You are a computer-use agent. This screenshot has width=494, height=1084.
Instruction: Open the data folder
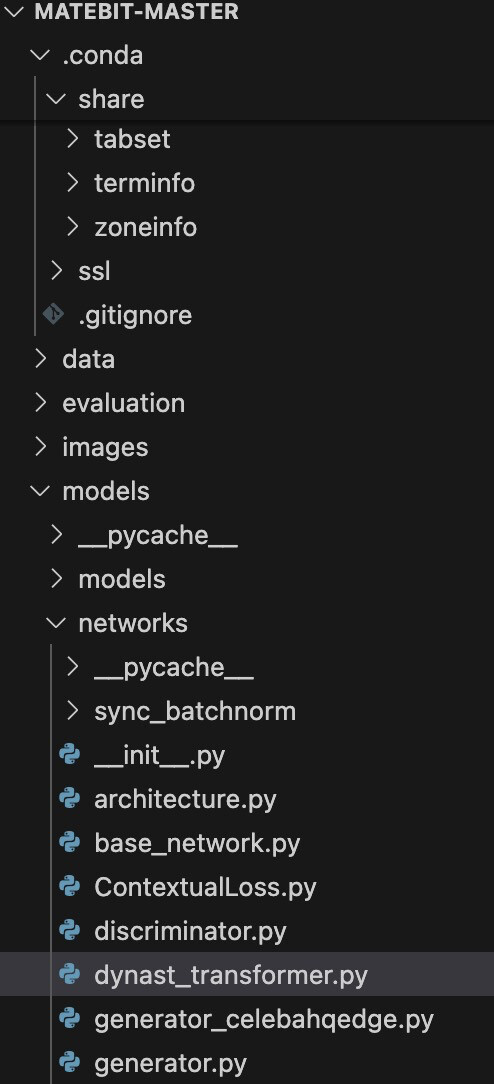point(88,359)
